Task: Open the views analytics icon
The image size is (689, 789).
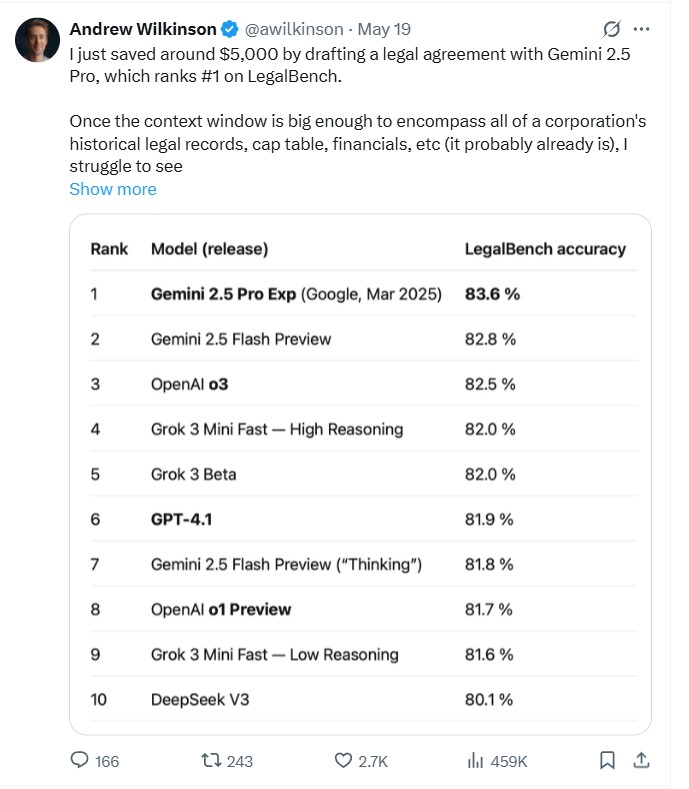Action: point(476,760)
